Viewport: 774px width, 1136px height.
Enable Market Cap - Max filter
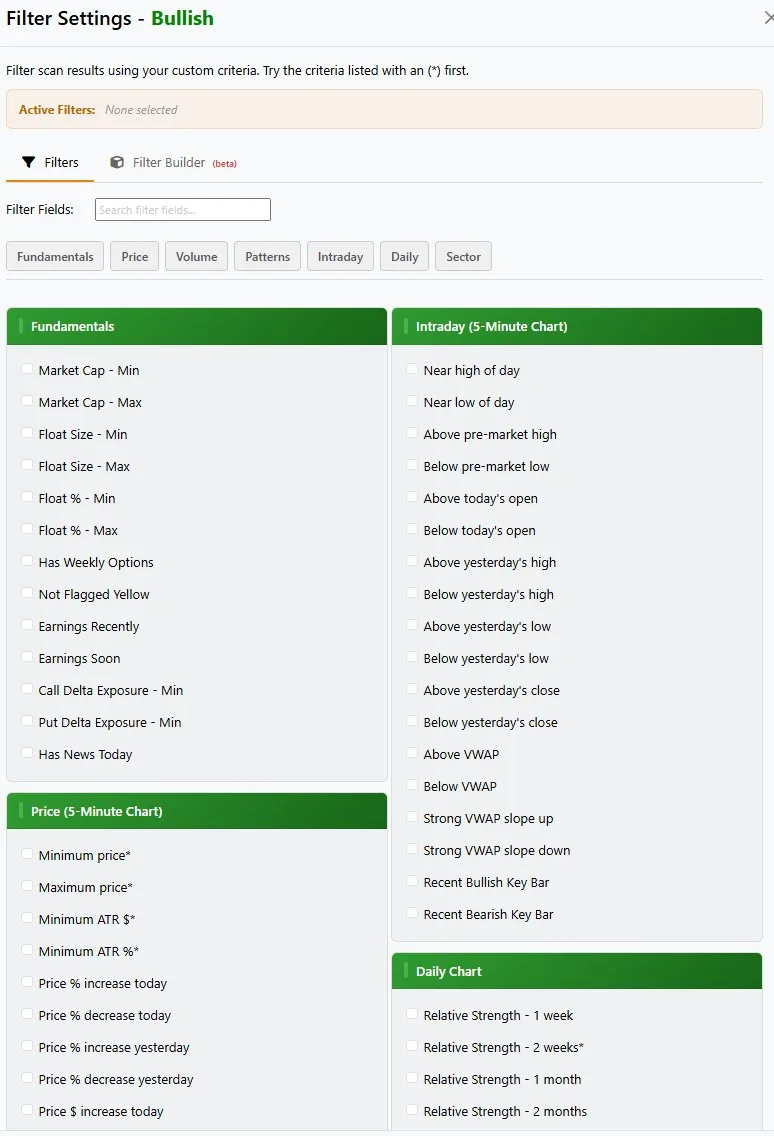(x=27, y=401)
